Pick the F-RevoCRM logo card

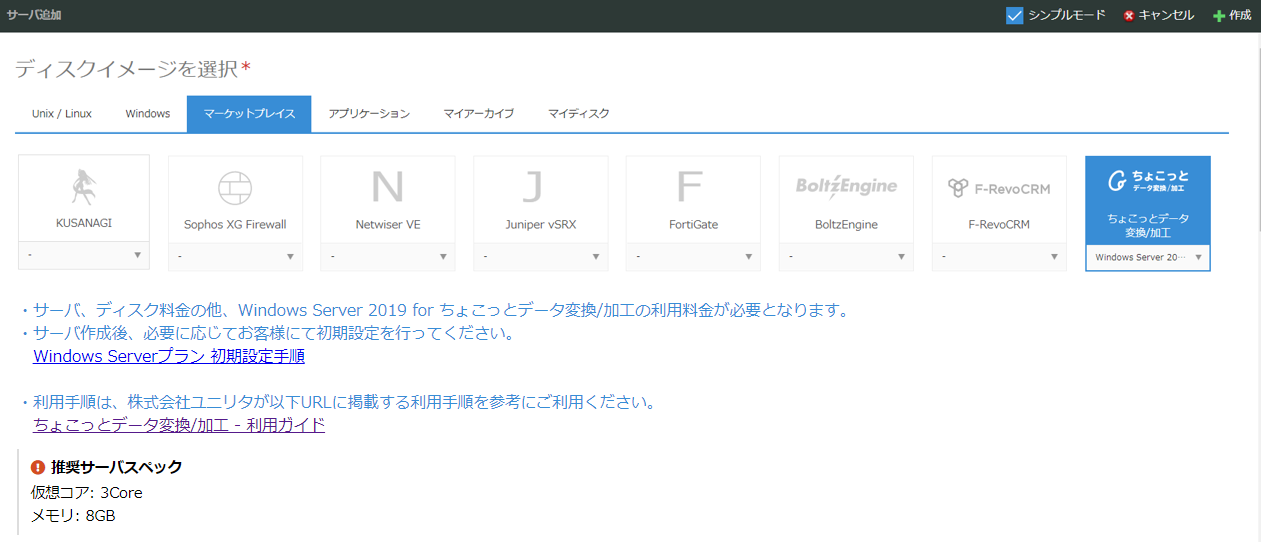[999, 199]
